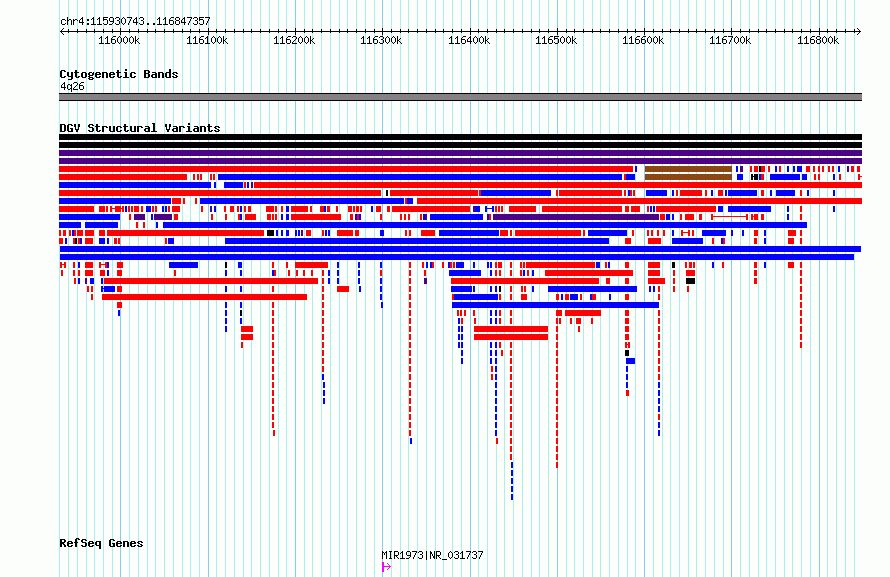This screenshot has height=577, width=890.
Task: Select the upper full-width purple variant bar
Action: pyautogui.click(x=460, y=153)
